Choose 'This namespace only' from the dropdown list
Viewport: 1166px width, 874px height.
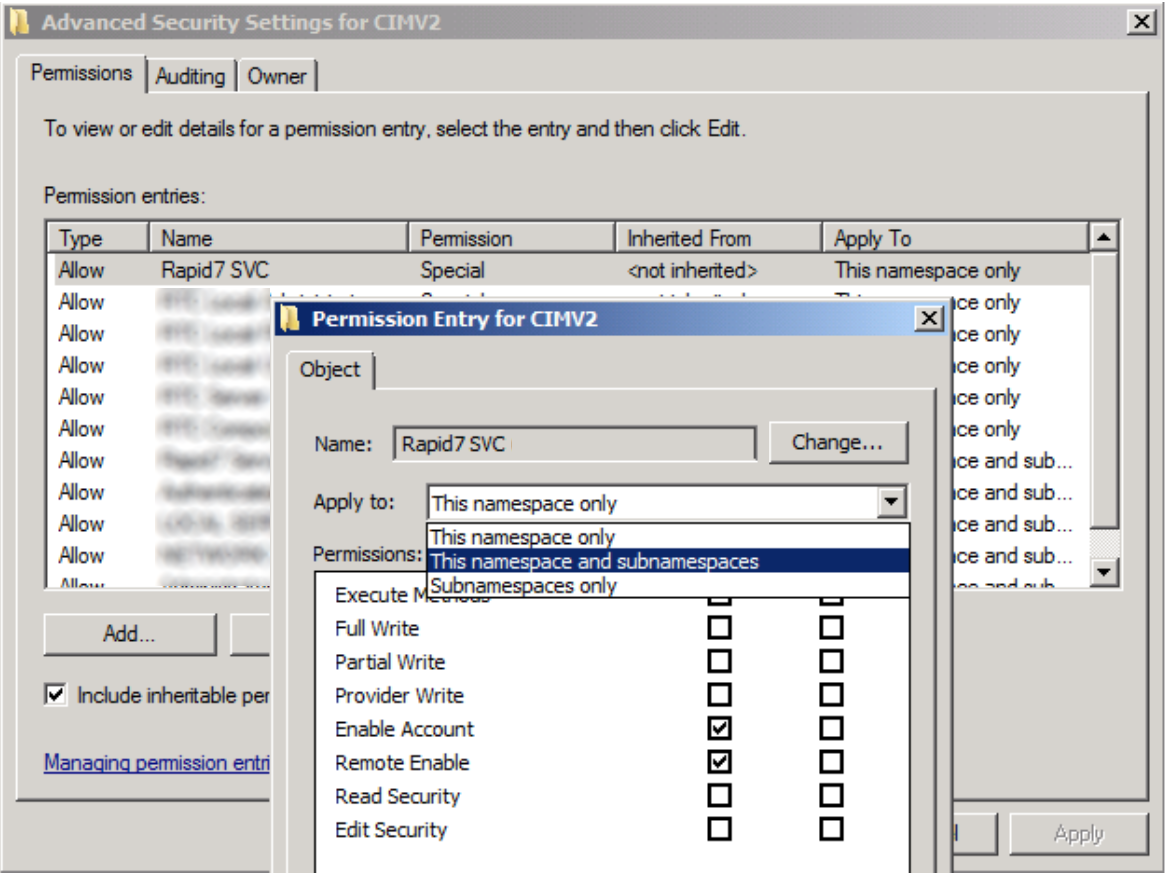(x=668, y=537)
